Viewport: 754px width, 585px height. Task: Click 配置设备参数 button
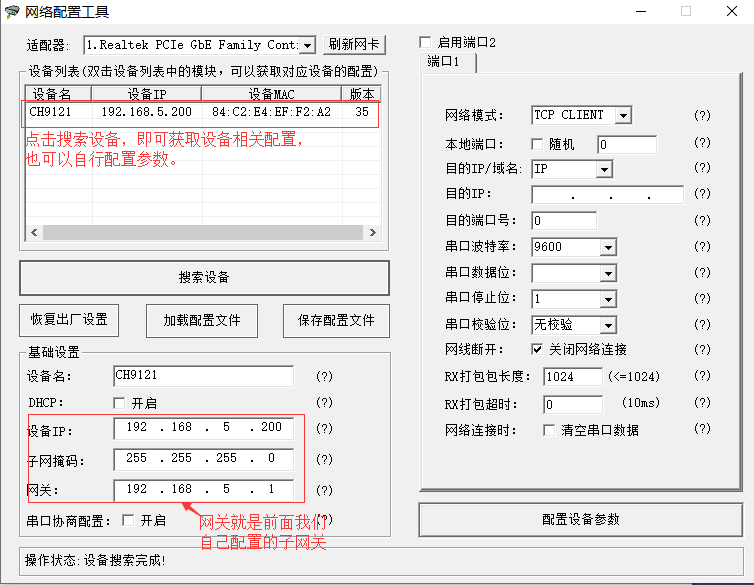[x=580, y=520]
